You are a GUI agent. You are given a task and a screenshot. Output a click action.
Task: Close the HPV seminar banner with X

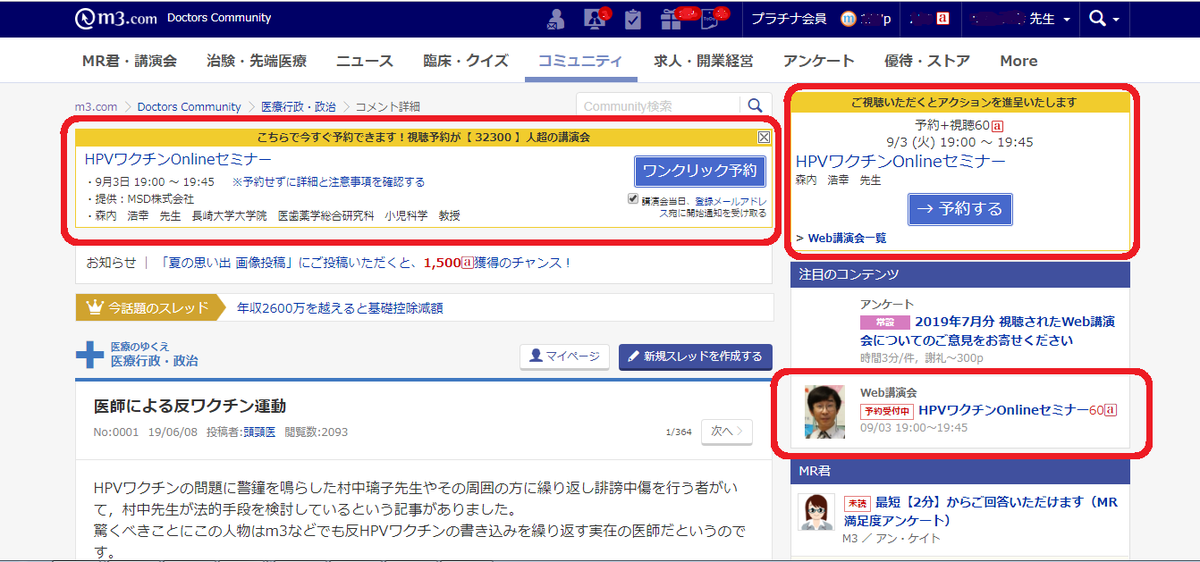point(764,137)
